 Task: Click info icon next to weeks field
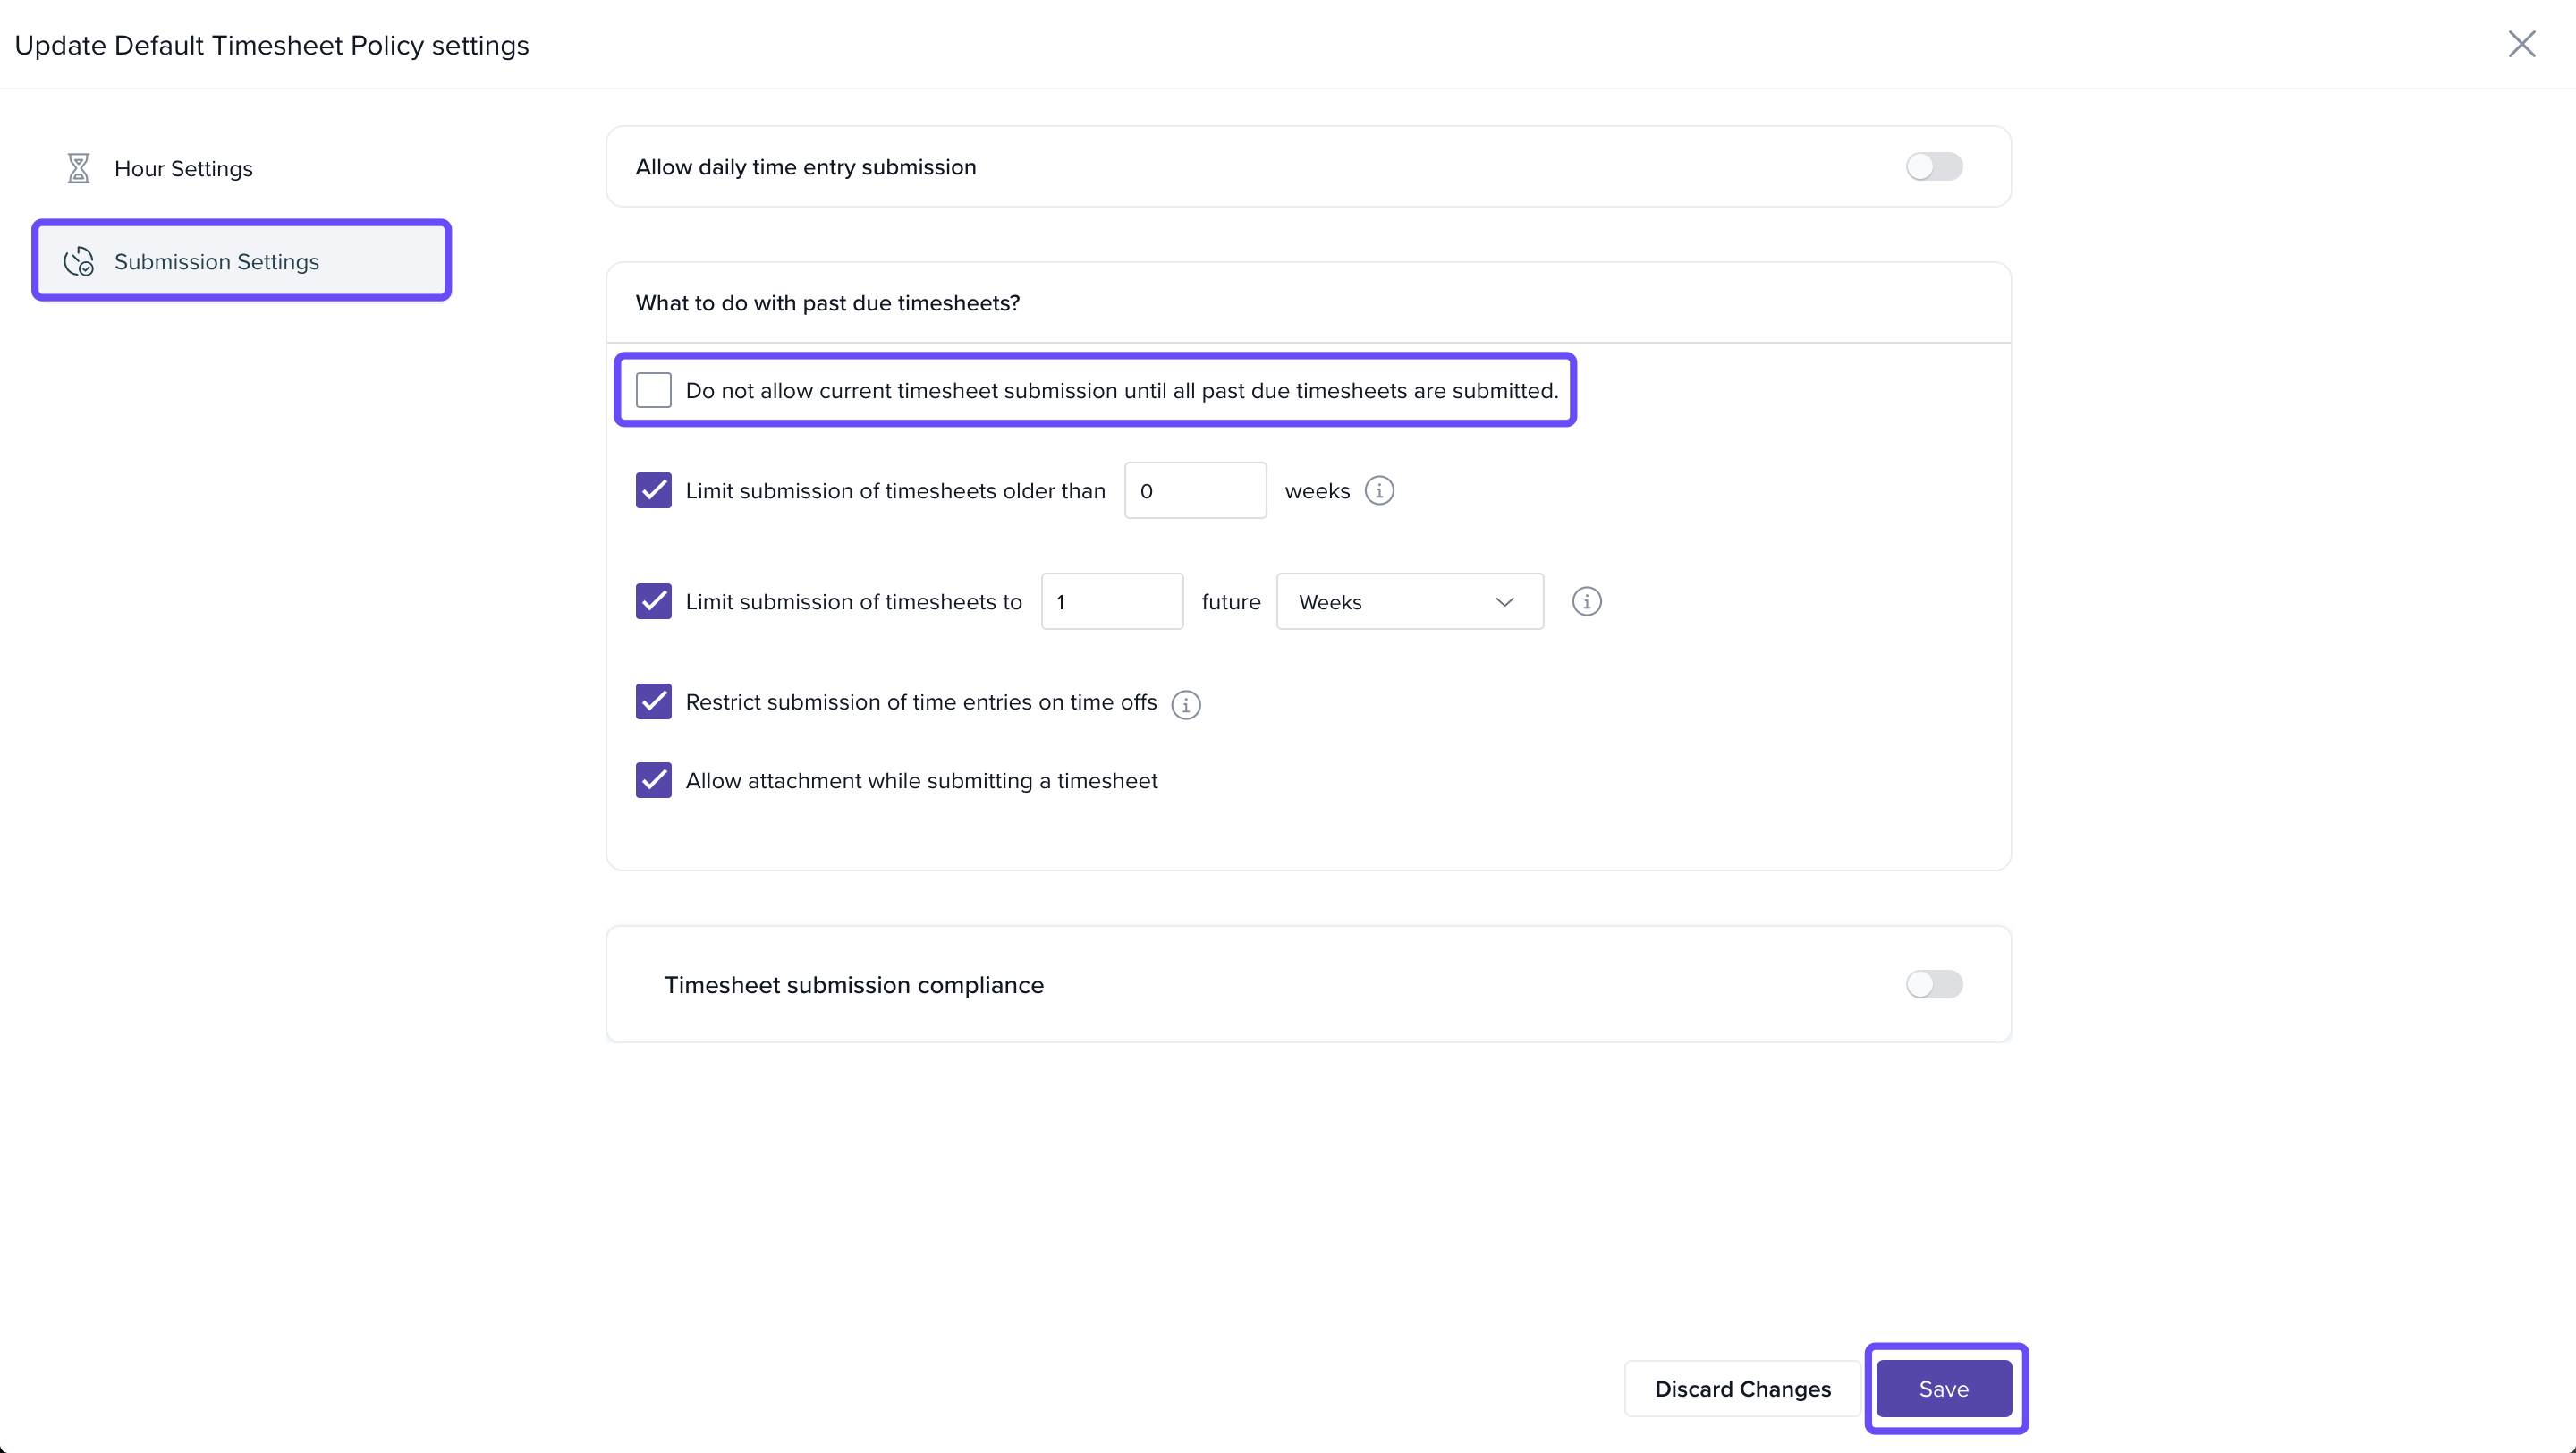[x=1379, y=491]
